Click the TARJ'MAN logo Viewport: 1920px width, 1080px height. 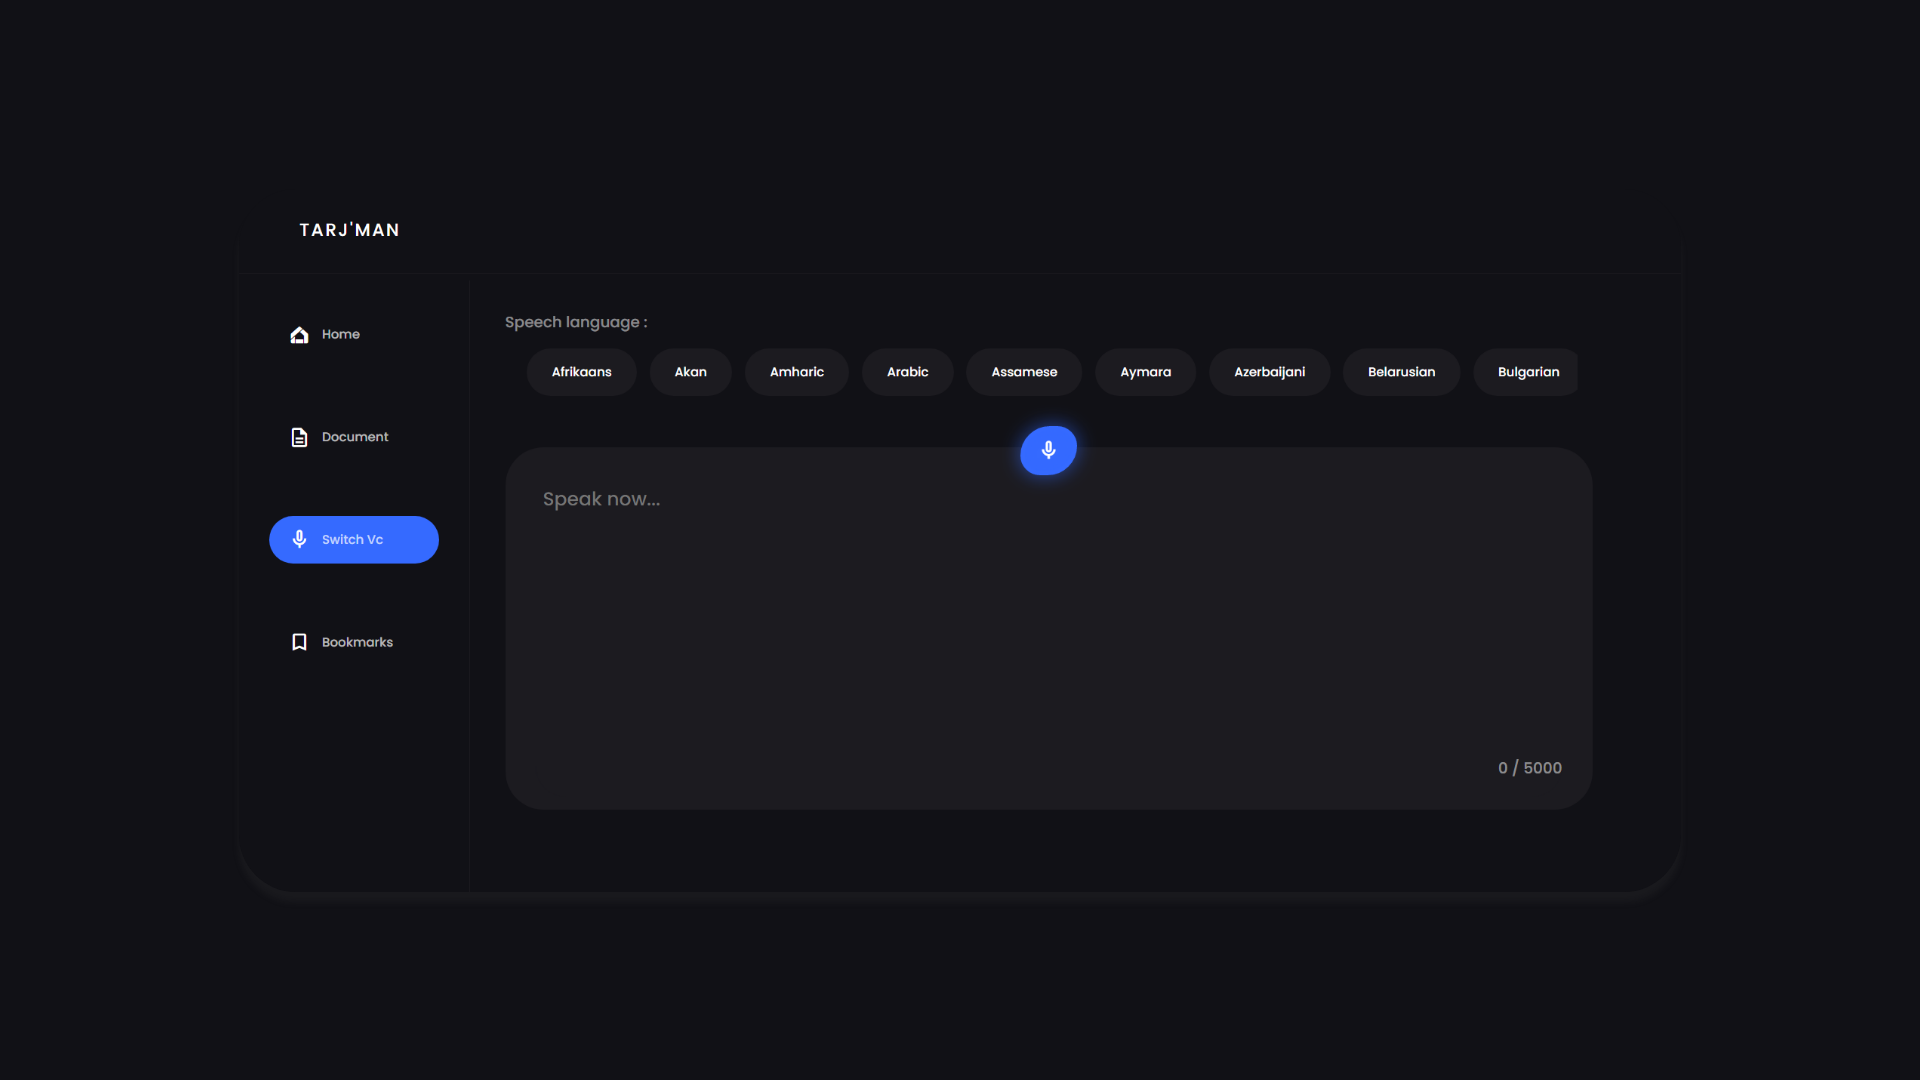point(350,230)
